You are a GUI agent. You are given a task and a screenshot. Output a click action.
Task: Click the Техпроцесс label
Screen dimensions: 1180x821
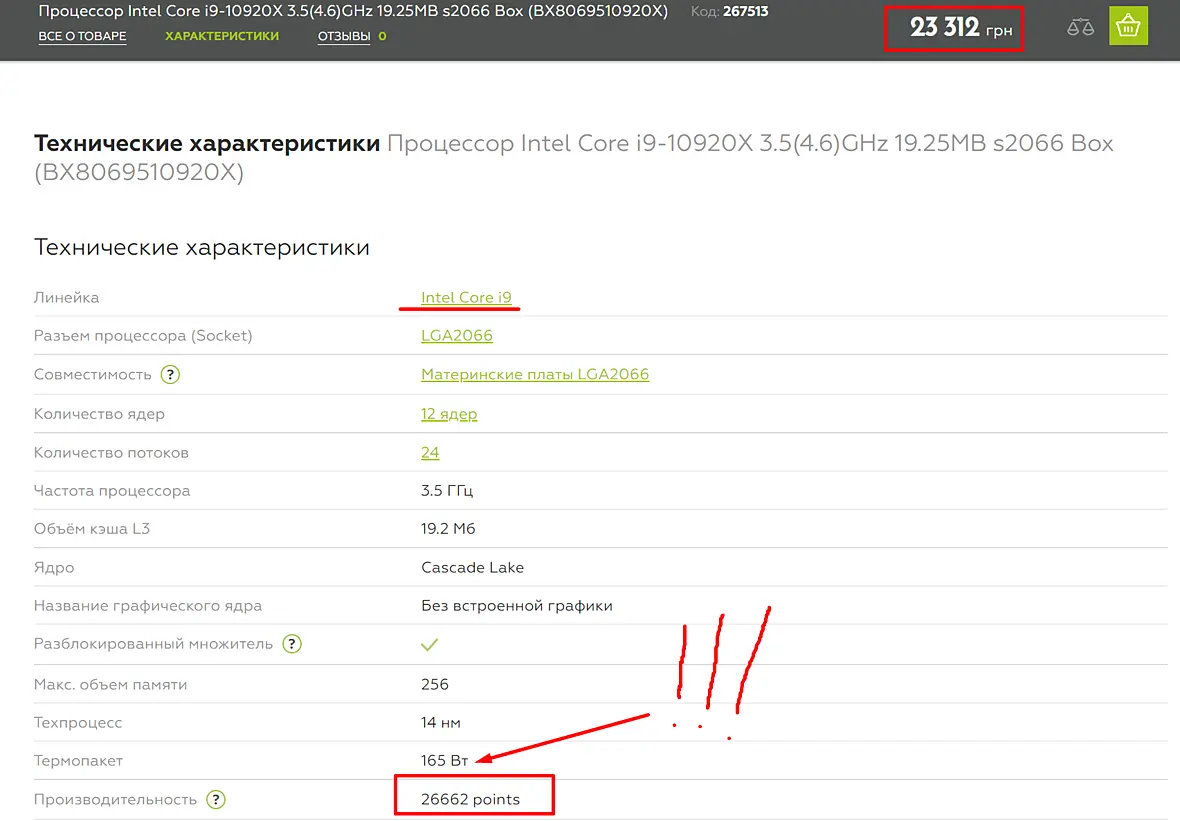click(78, 722)
